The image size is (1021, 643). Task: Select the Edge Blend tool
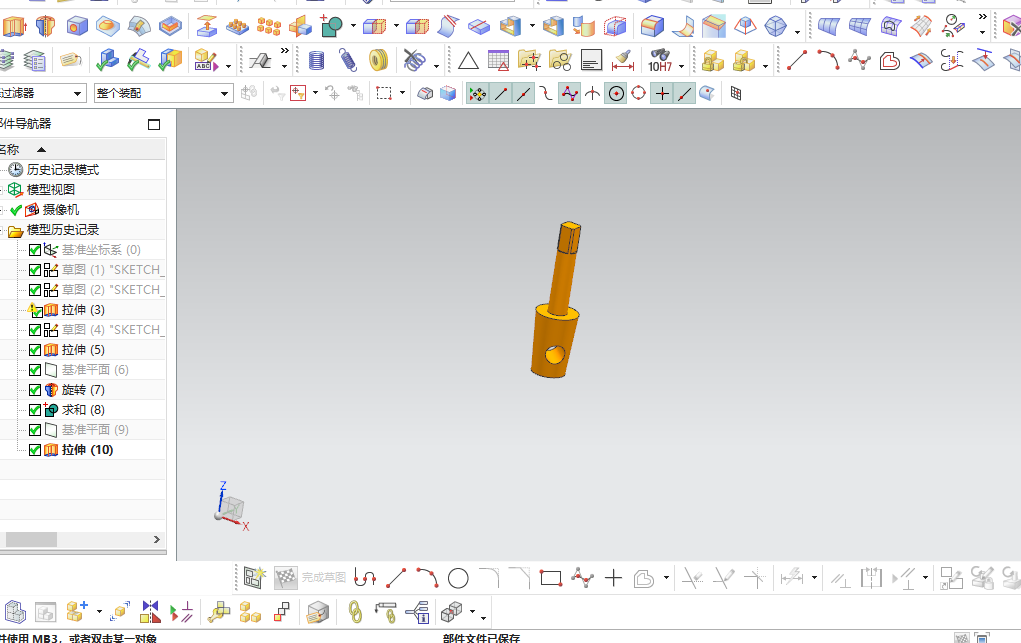click(x=652, y=26)
